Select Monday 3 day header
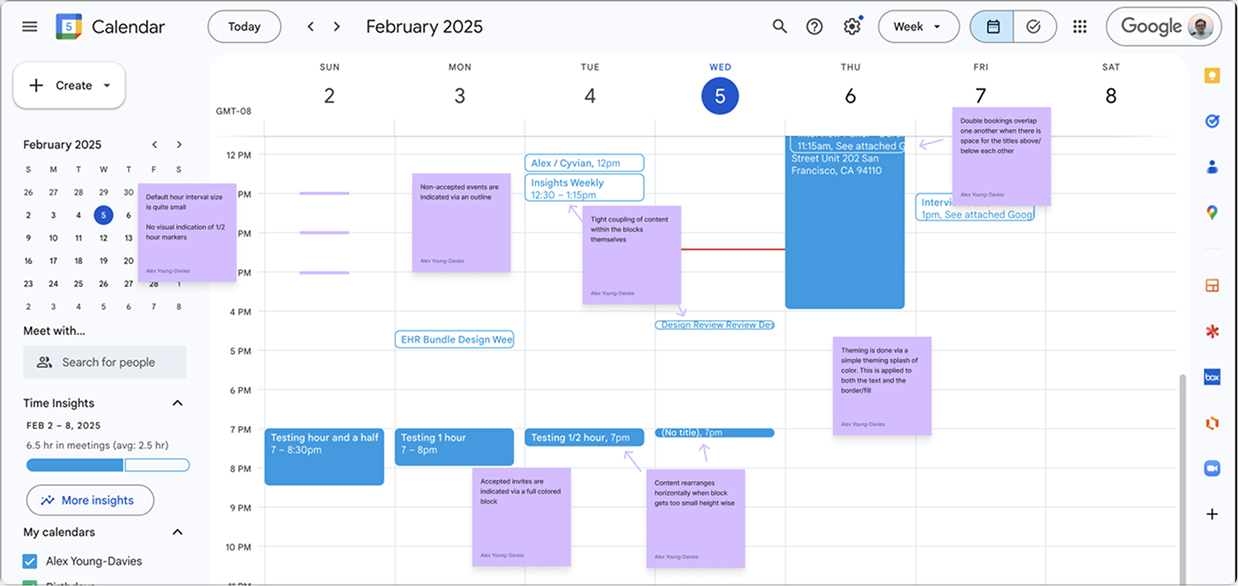The image size is (1238, 586). coord(459,96)
